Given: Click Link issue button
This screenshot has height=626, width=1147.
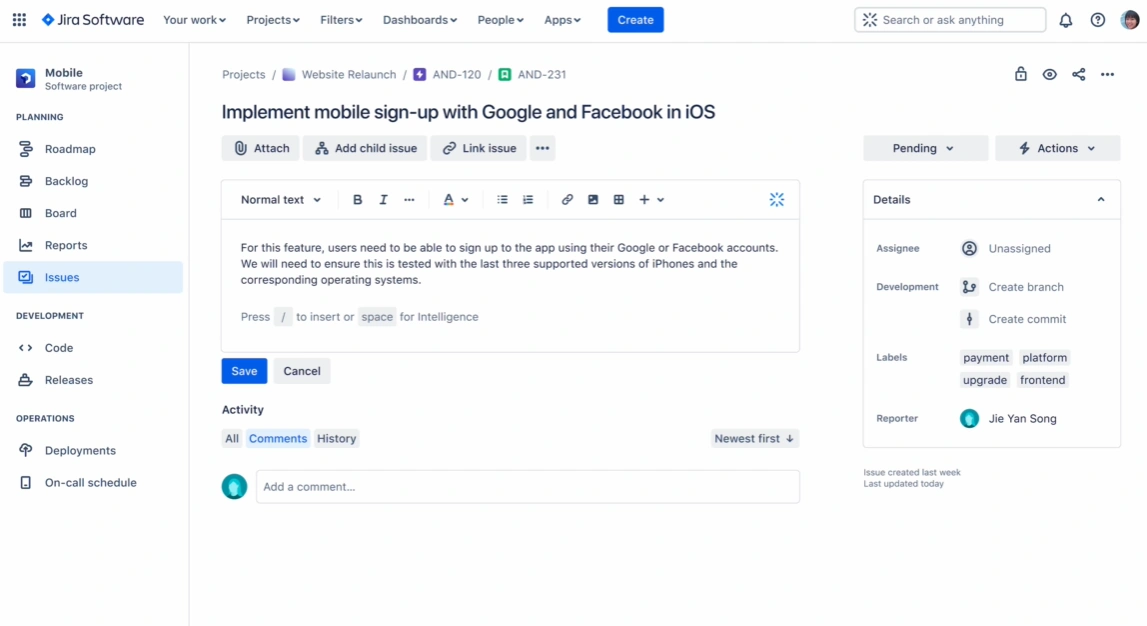Looking at the screenshot, I should point(478,148).
